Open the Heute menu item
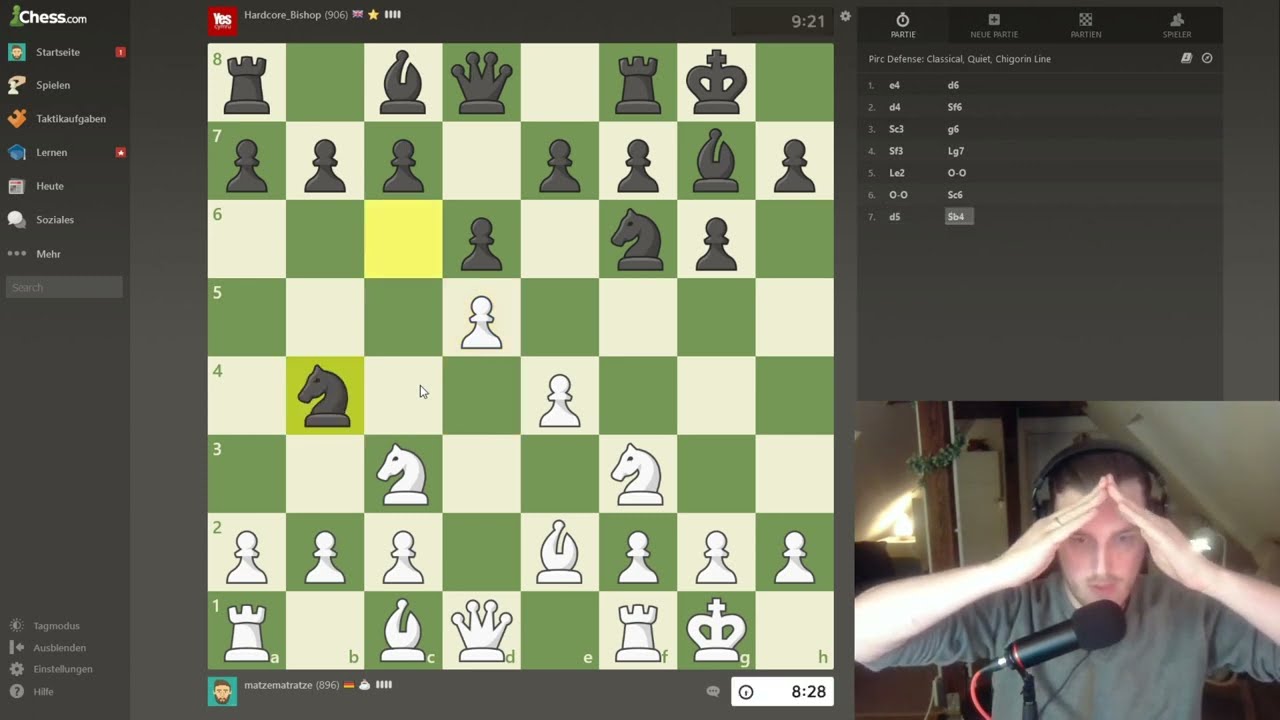 pos(49,186)
